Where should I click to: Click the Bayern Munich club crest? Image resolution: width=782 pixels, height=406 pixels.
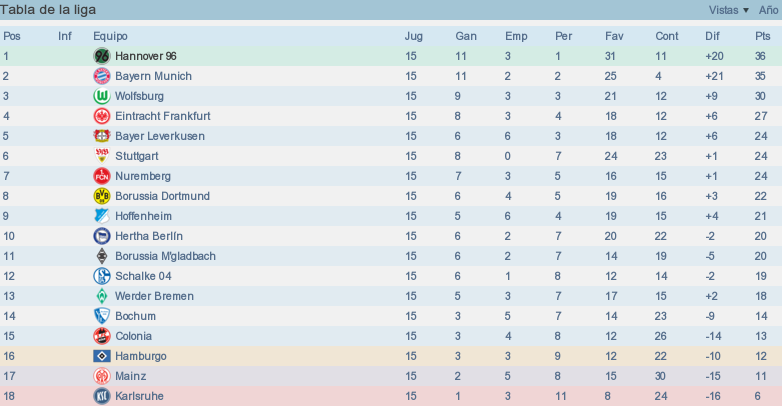point(102,76)
